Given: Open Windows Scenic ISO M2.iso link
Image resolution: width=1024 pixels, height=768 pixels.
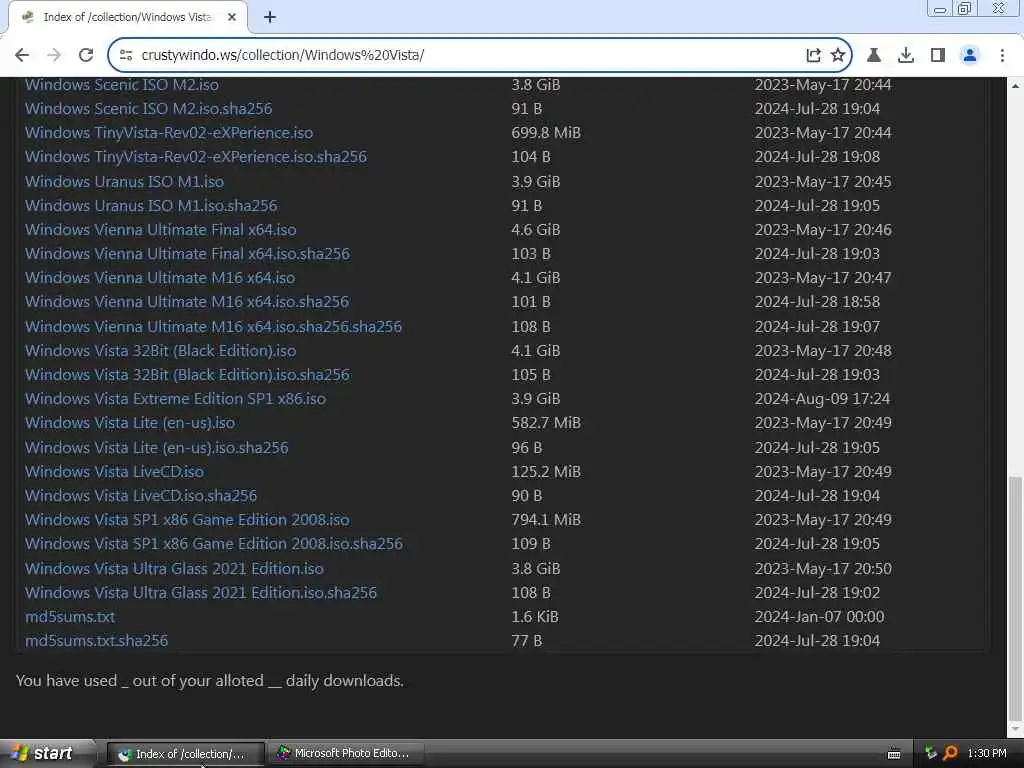Looking at the screenshot, I should (121, 85).
